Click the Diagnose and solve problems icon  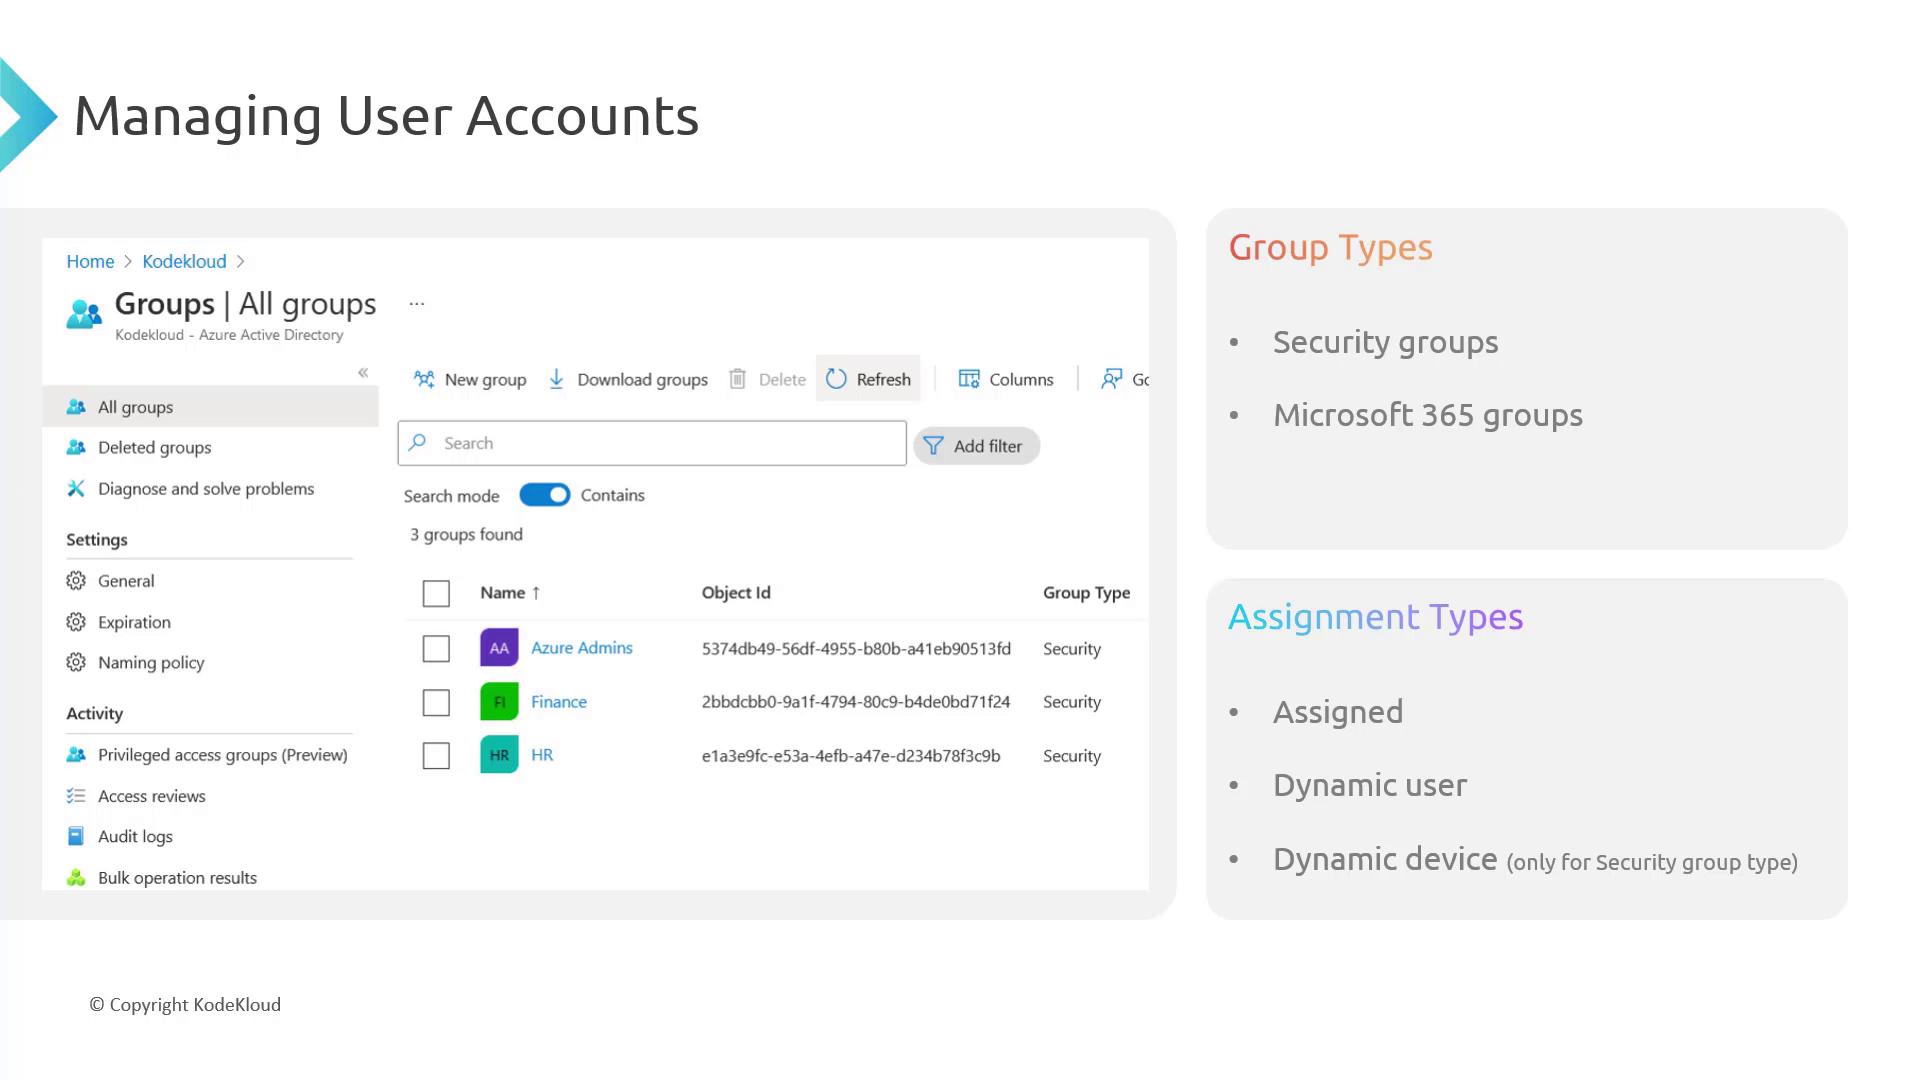click(x=76, y=489)
